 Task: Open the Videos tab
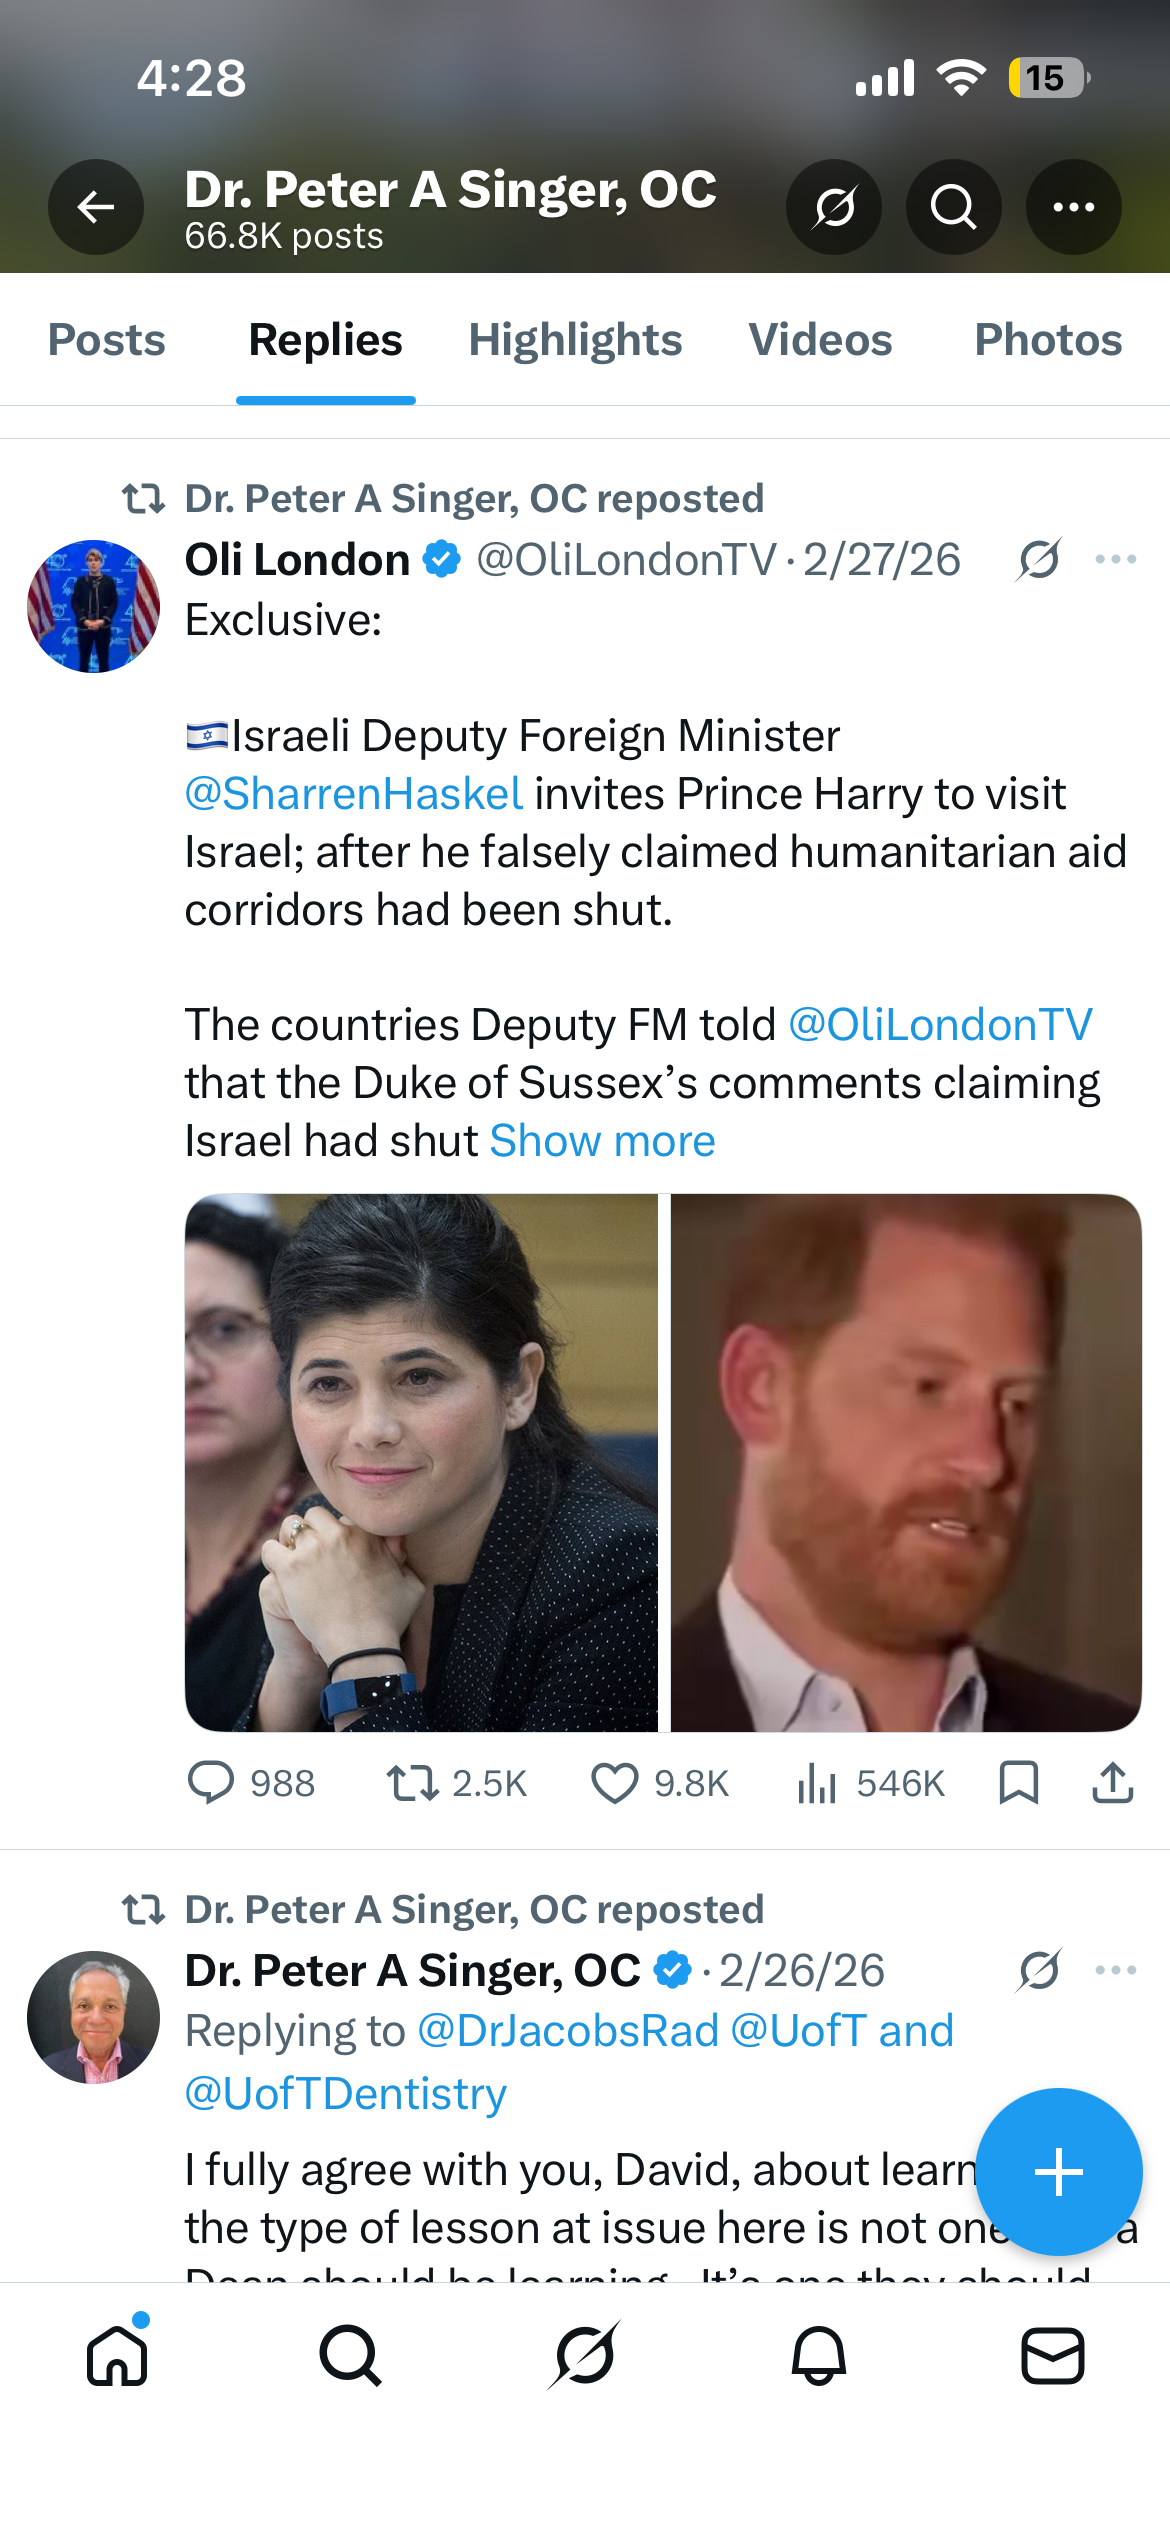(x=821, y=340)
